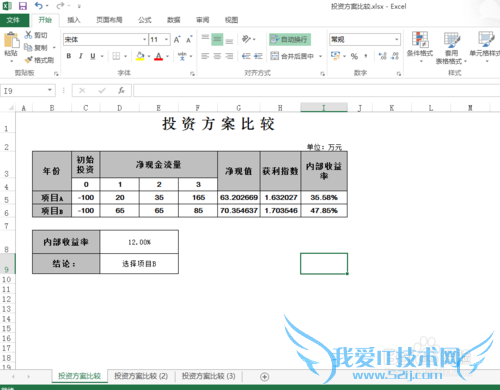Open fill color dropdown arrow
This screenshot has width=500, height=390.
149,56
